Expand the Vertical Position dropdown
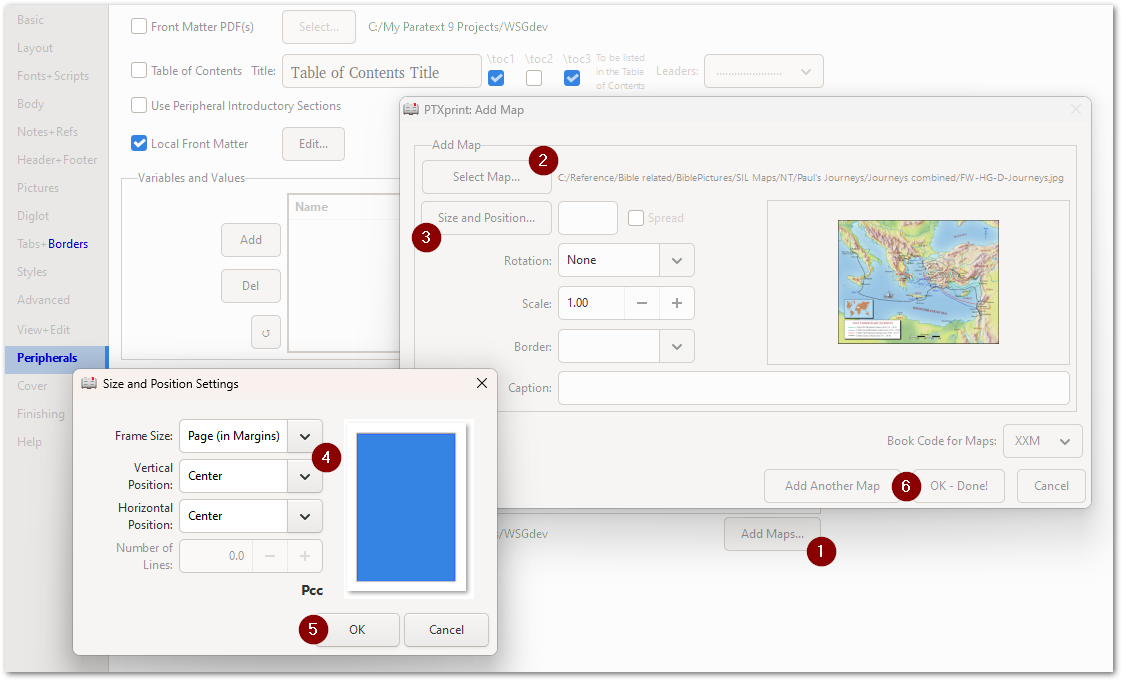The image size is (1122, 681). [x=305, y=476]
